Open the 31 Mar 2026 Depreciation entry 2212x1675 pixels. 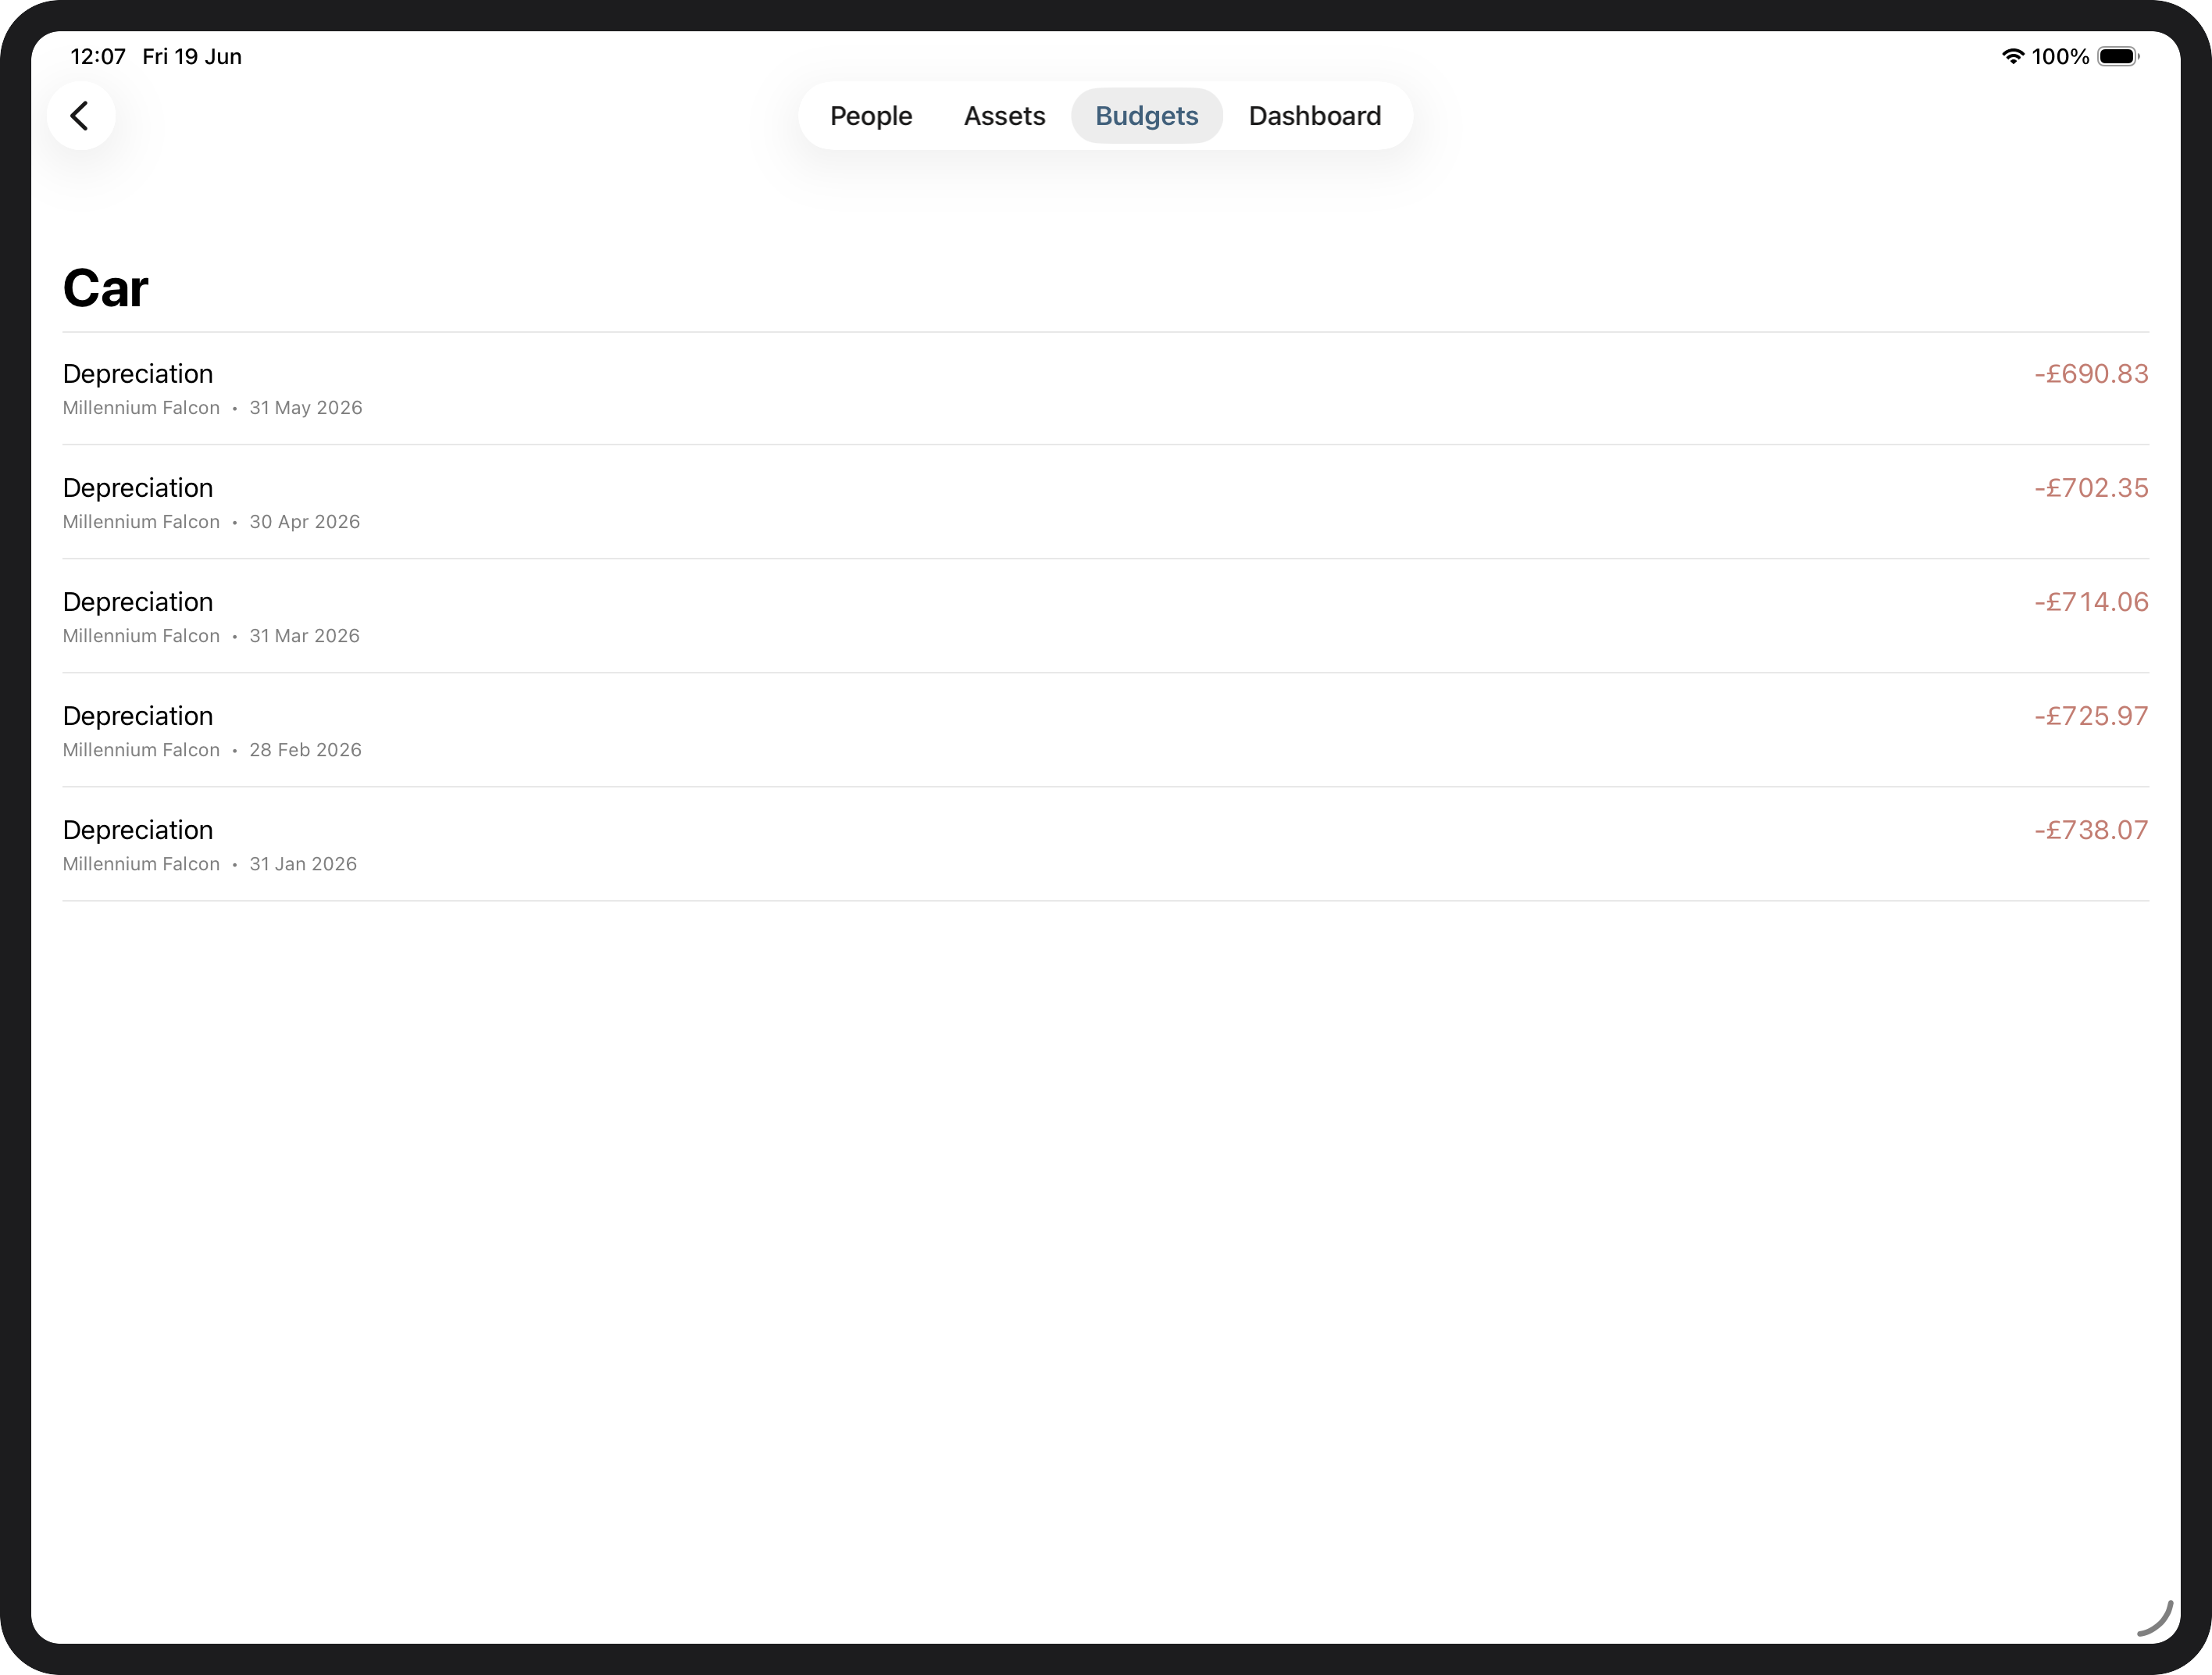pos(1105,617)
